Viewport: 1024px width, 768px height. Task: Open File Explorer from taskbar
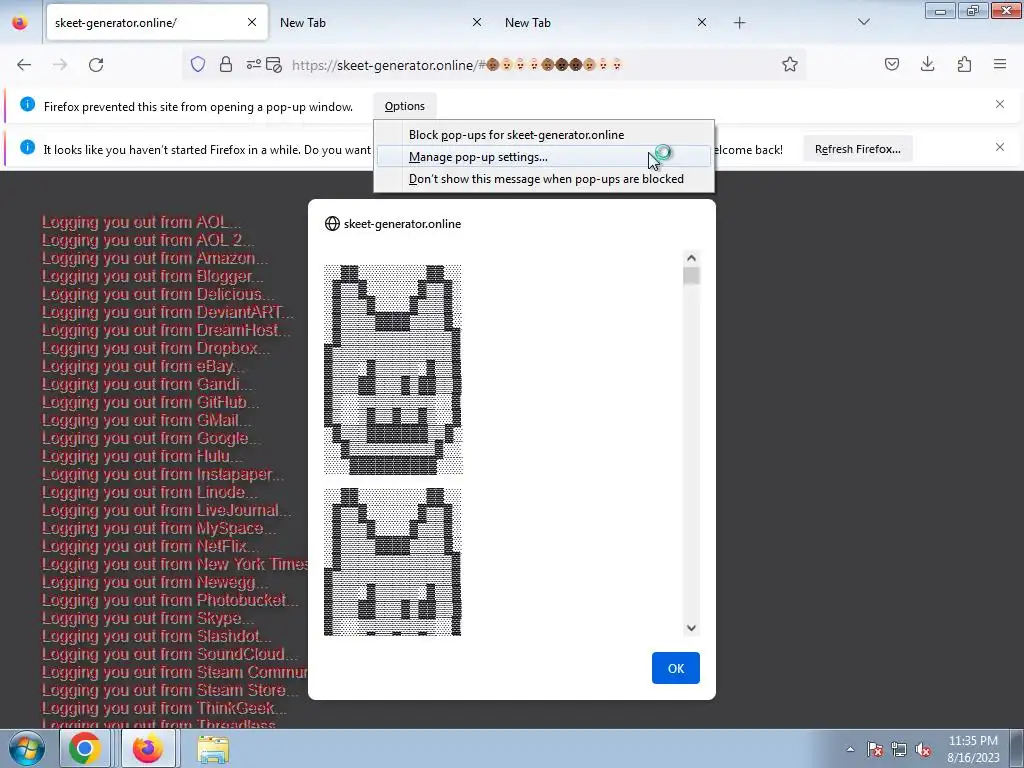tap(213, 749)
